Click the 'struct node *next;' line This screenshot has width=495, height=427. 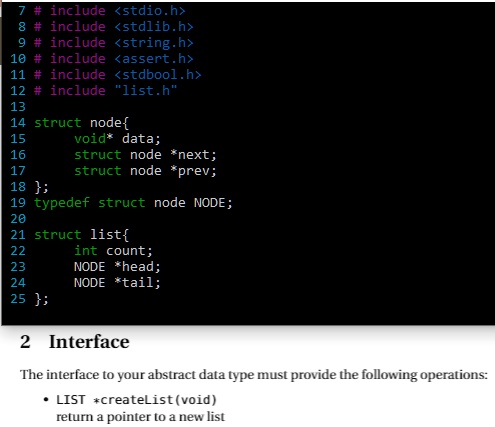point(145,155)
